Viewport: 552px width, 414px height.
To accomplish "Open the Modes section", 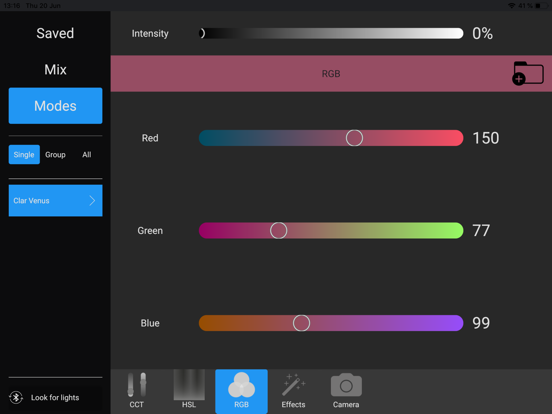I will 56,106.
